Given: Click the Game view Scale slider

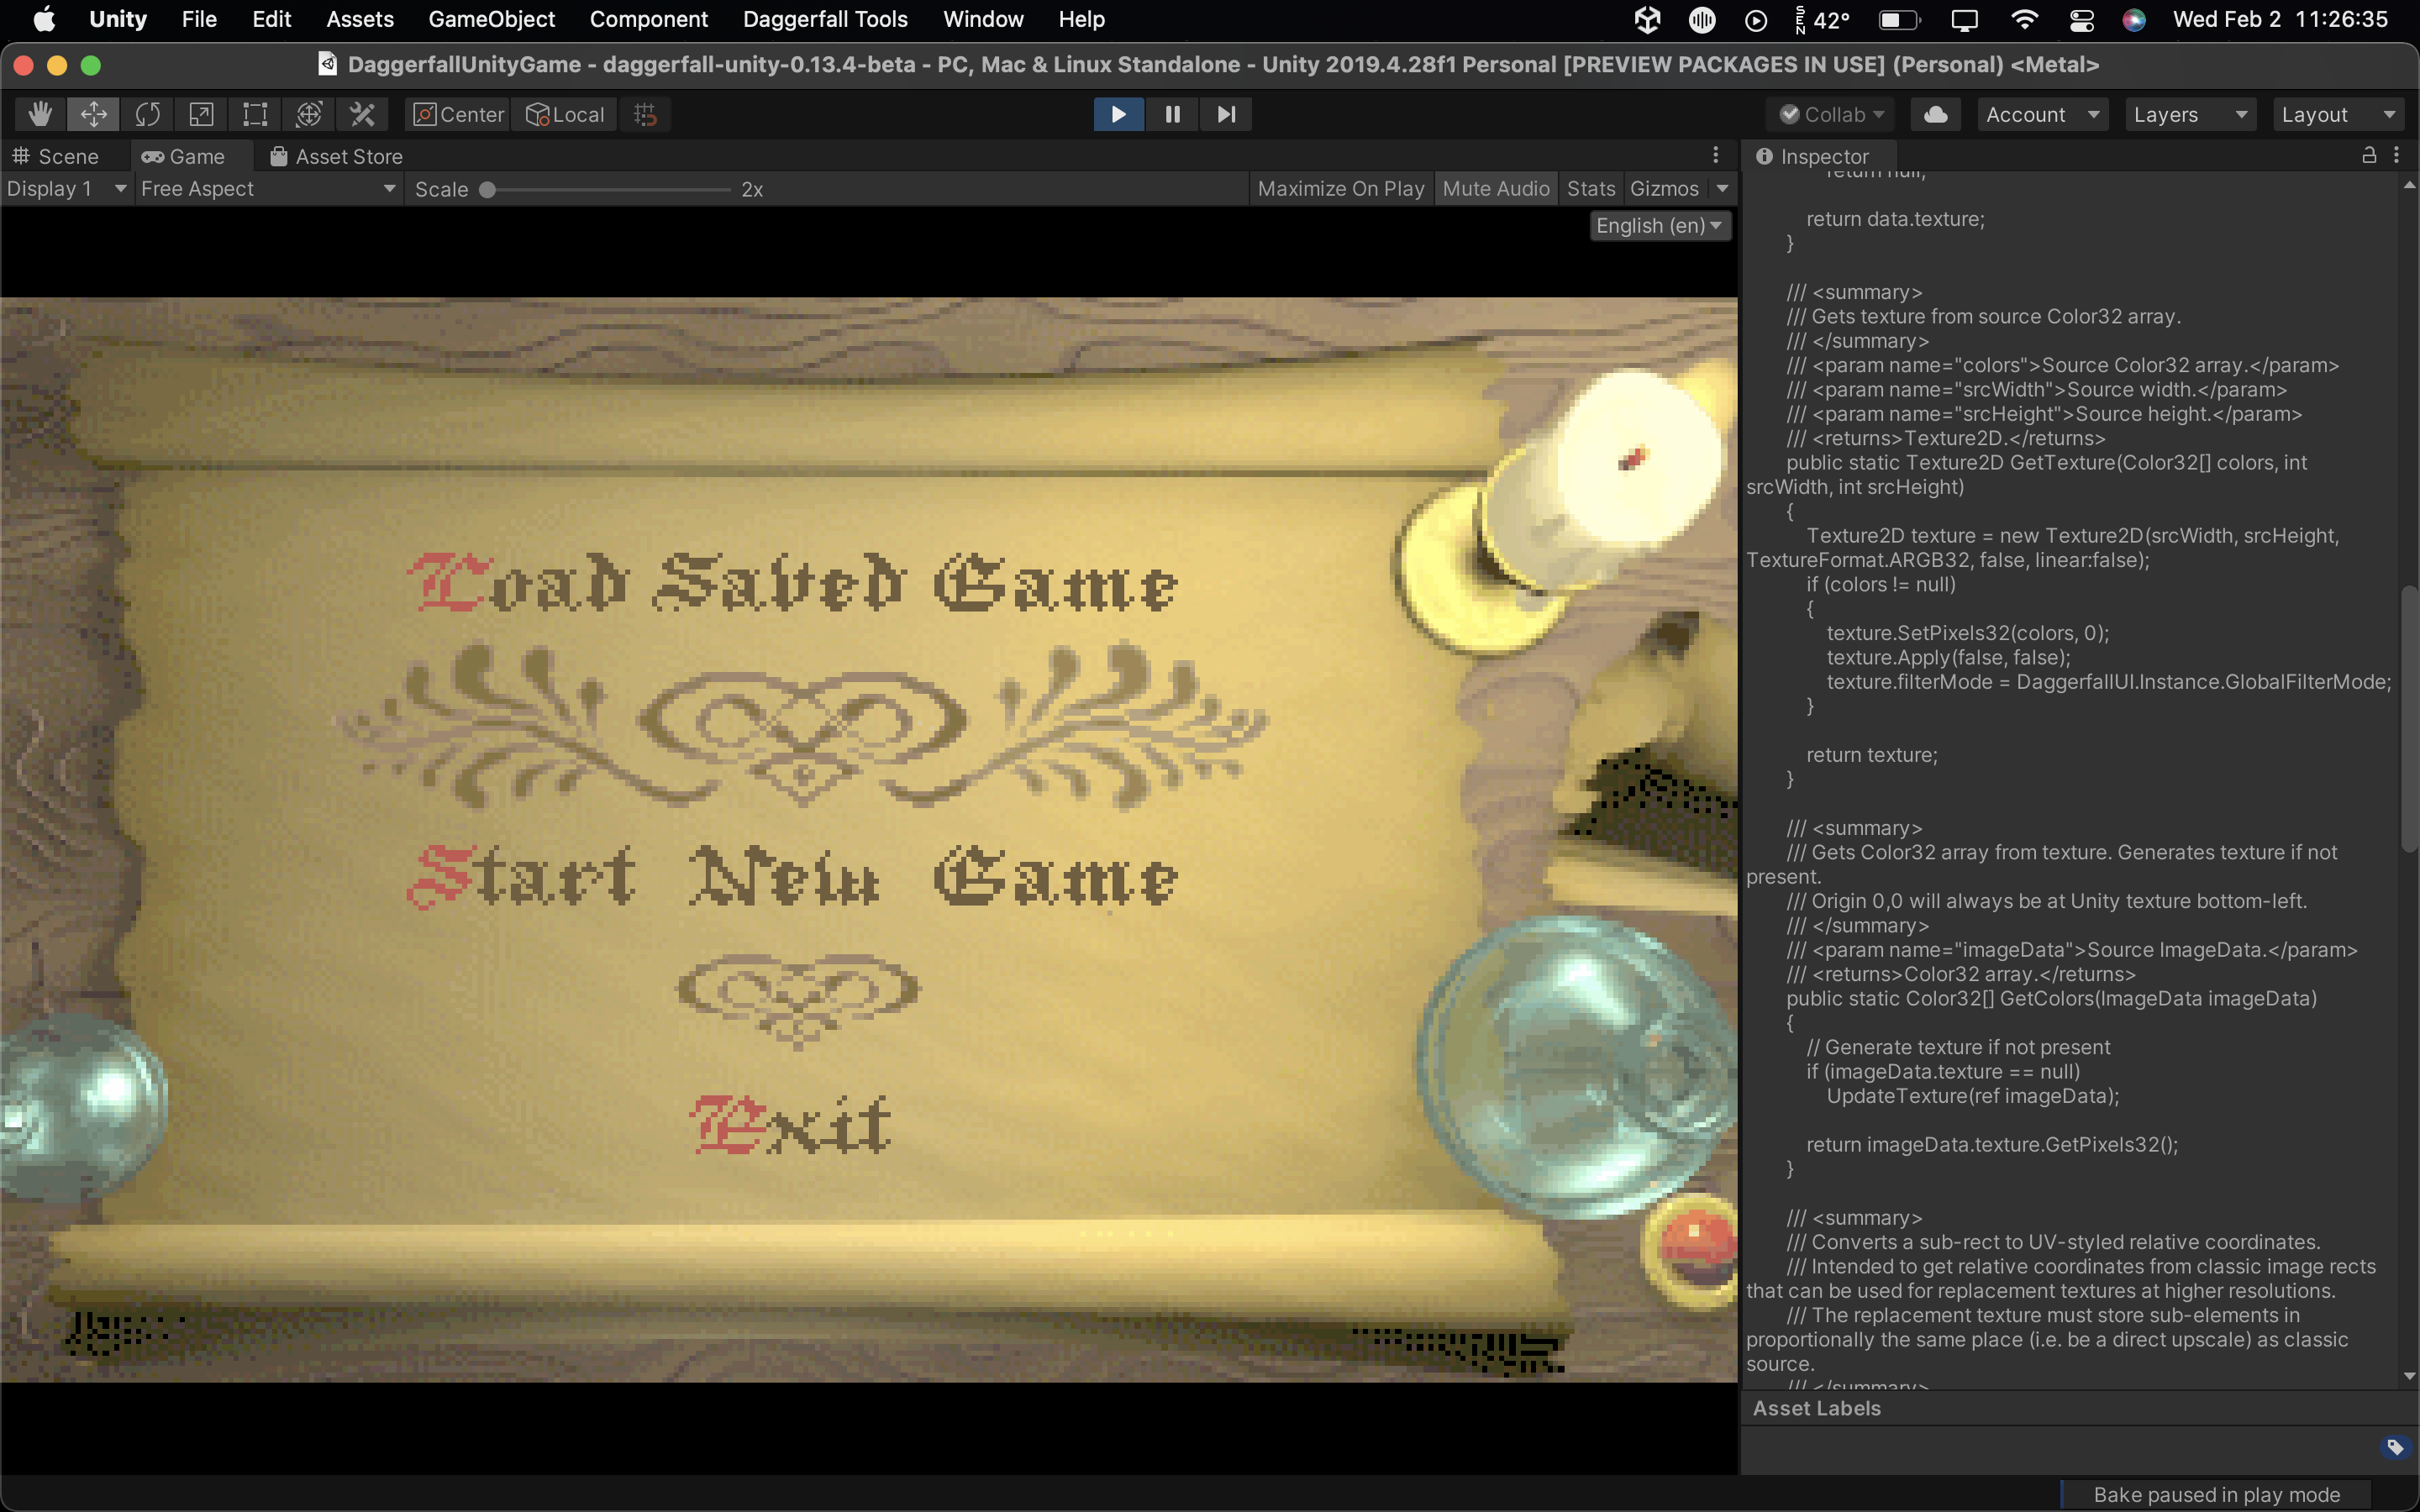Looking at the screenshot, I should pyautogui.click(x=608, y=189).
